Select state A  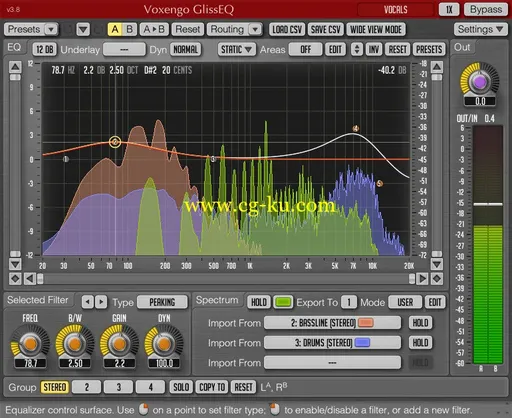tap(115, 29)
